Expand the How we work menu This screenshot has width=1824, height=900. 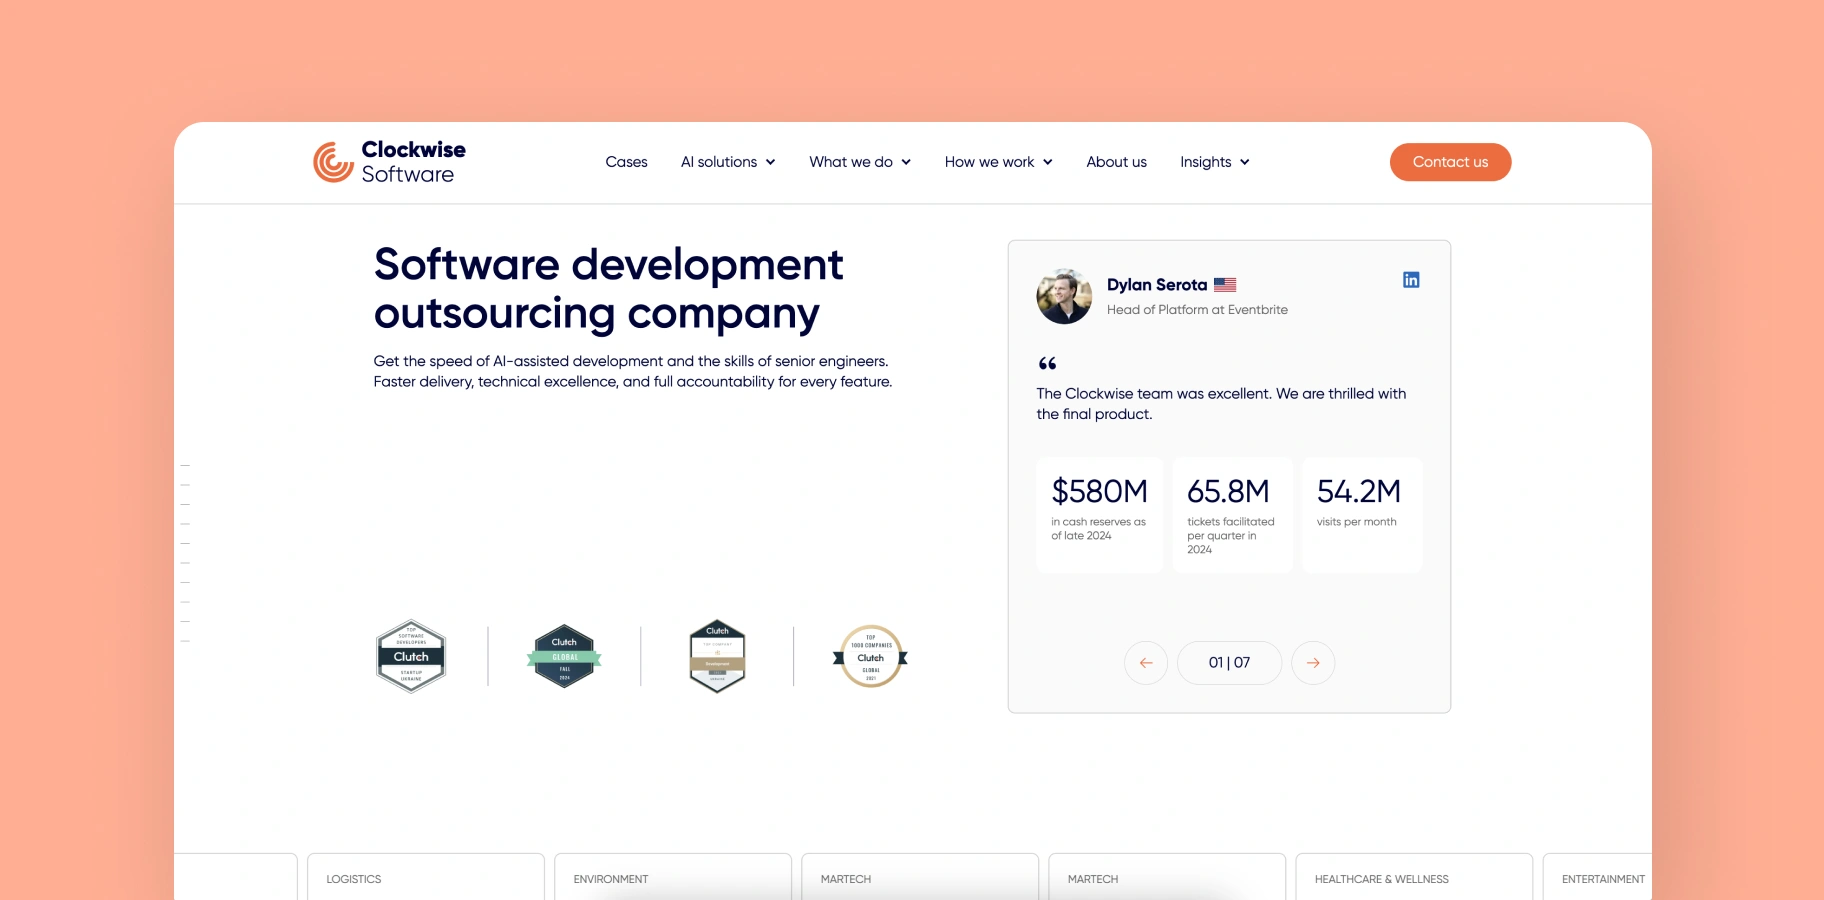(999, 162)
